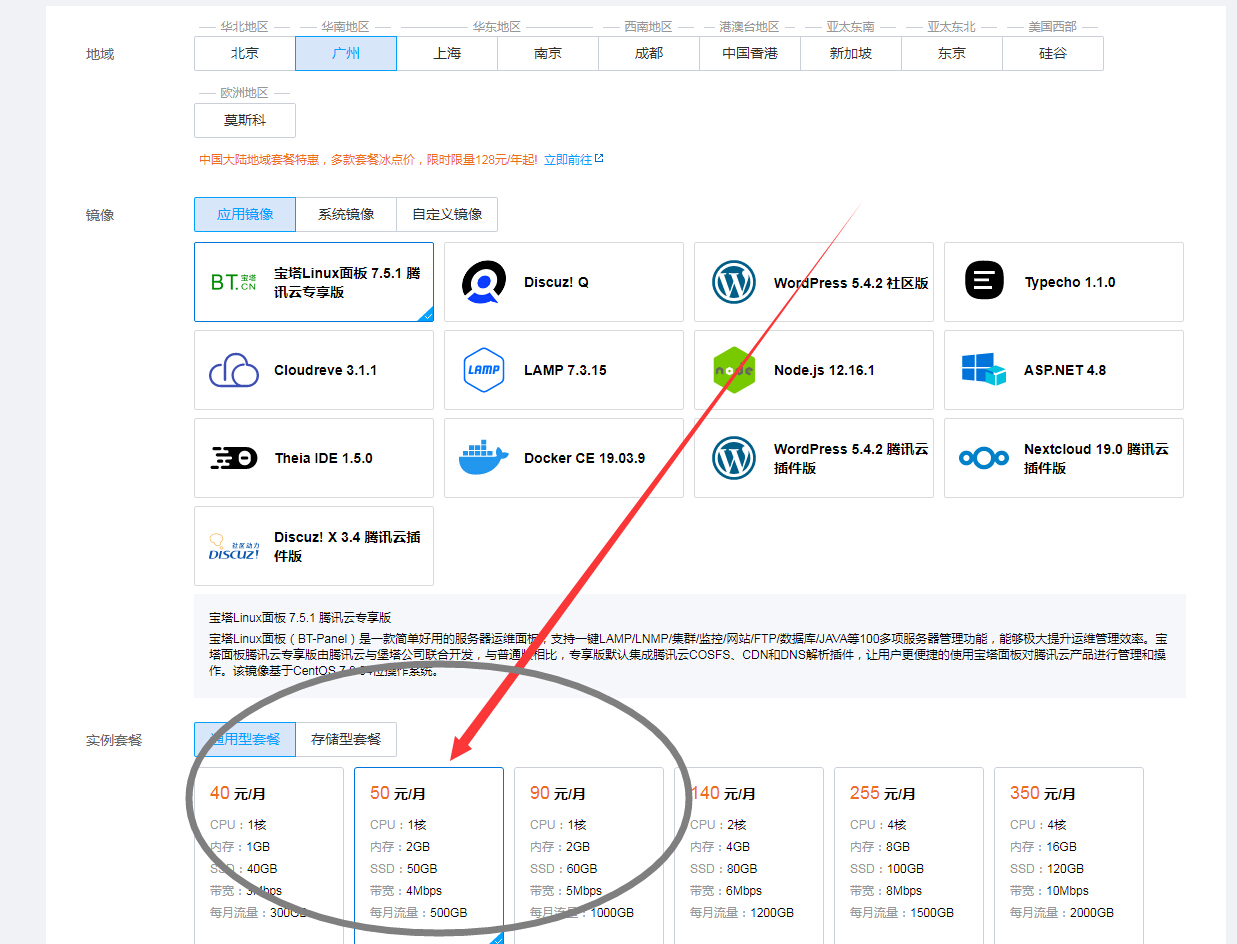Click the WordPress 腾讯云插件版 logo icon
Viewport: 1237px width, 944px height.
[734, 458]
